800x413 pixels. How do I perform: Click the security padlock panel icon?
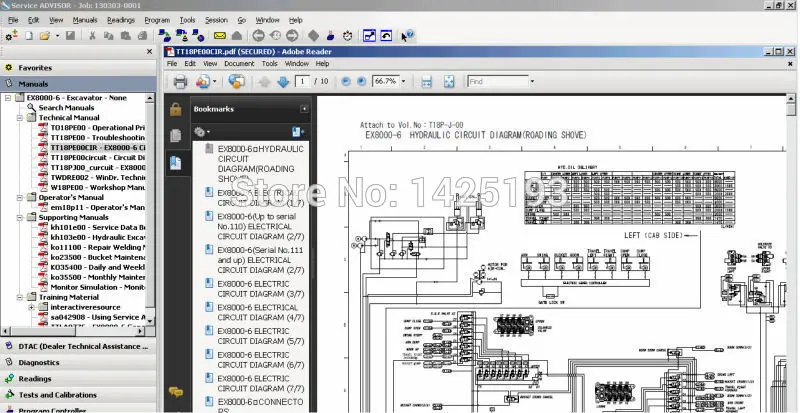pos(176,109)
